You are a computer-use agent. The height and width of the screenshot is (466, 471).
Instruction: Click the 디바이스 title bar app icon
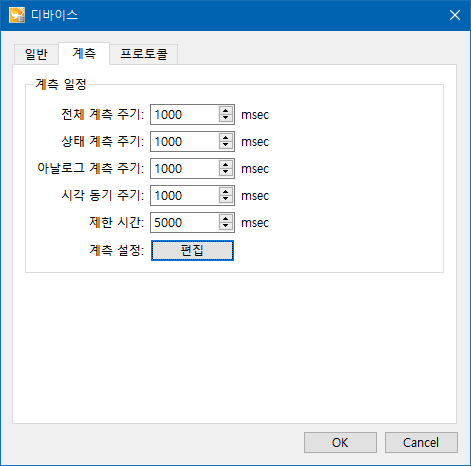tap(17, 15)
